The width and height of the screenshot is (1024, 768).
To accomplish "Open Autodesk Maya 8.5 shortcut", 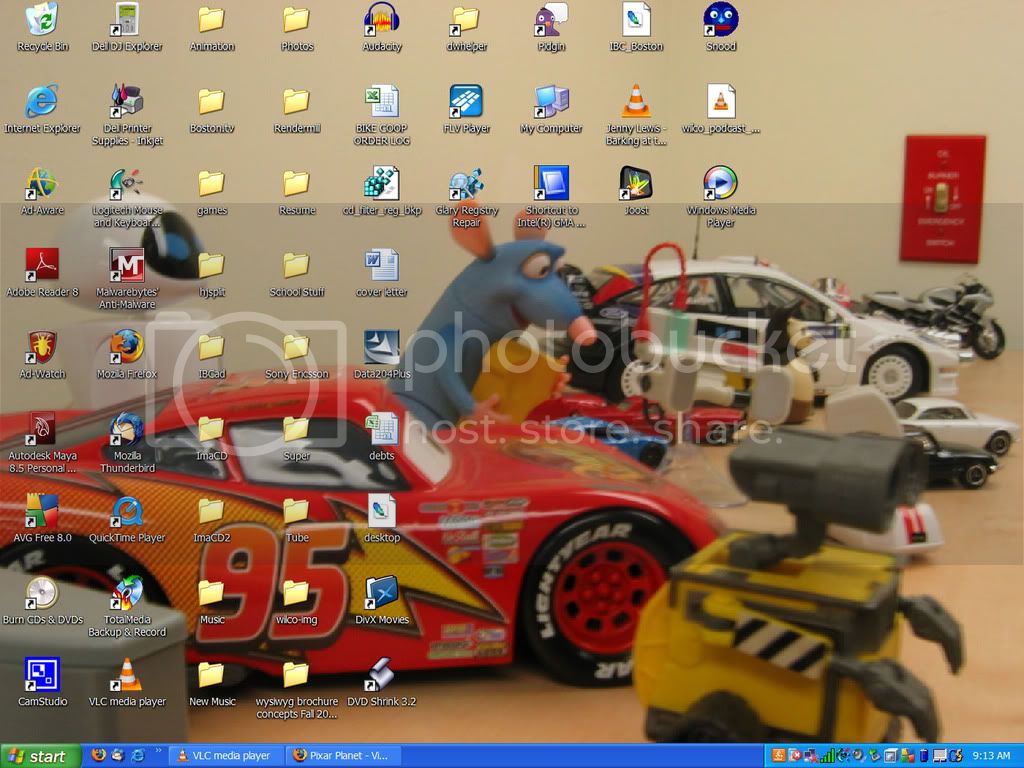I will click(x=41, y=430).
